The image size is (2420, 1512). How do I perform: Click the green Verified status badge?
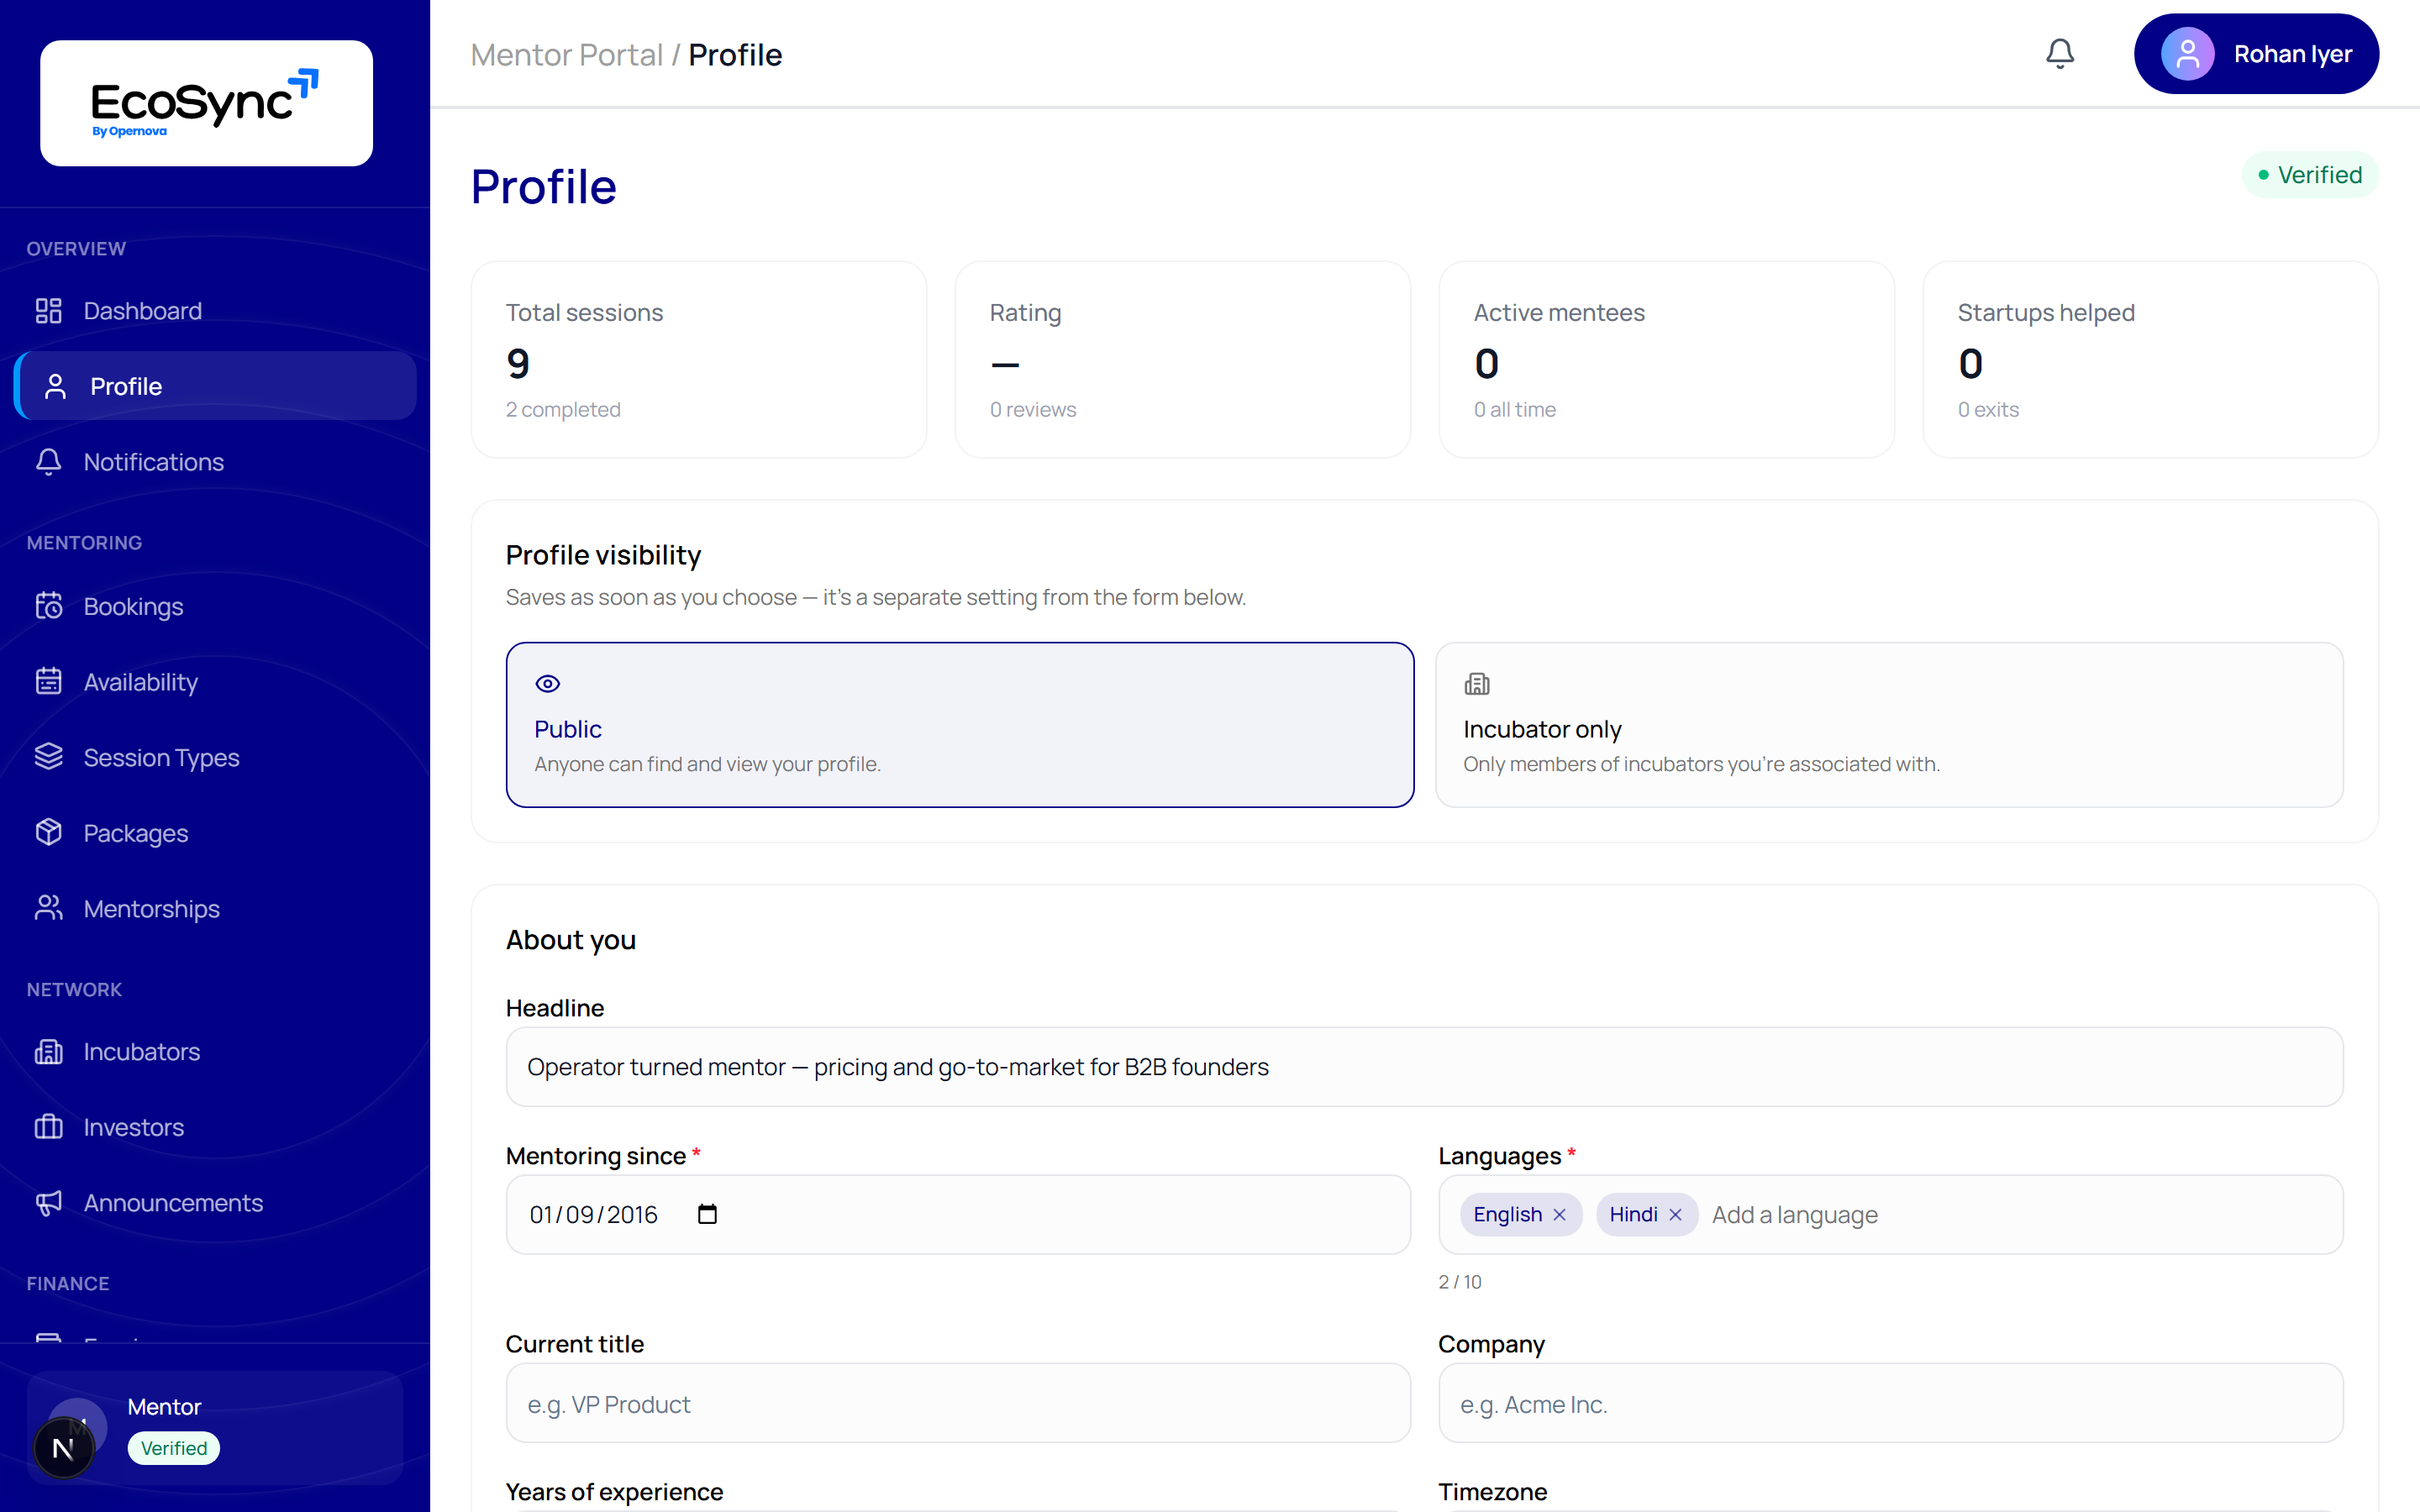coord(2310,175)
